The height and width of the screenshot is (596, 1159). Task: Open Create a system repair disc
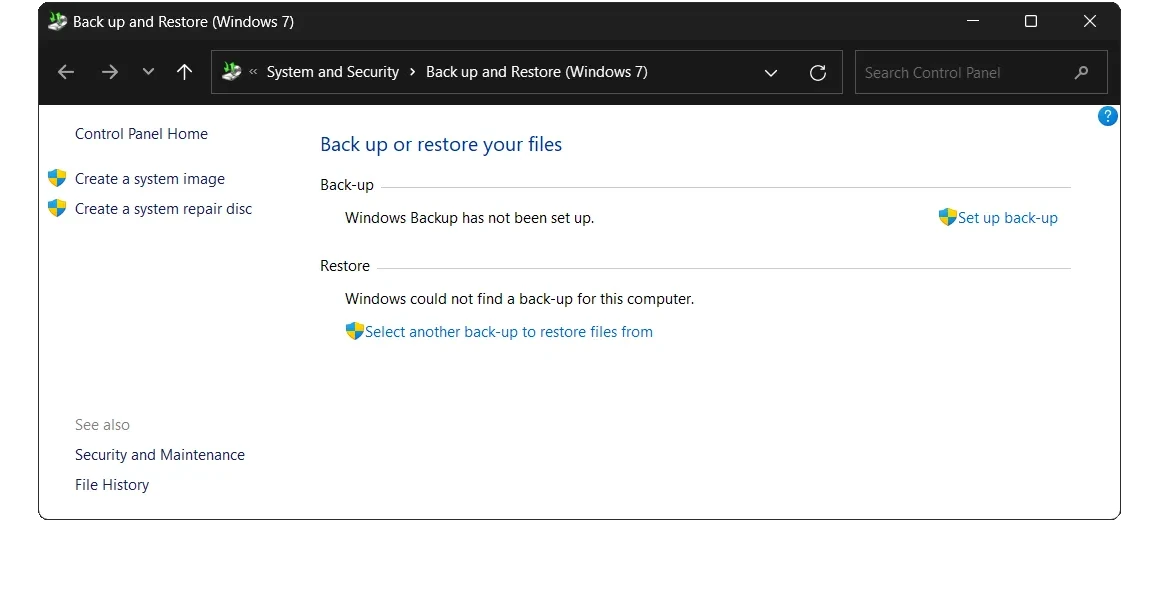pyautogui.click(x=163, y=209)
